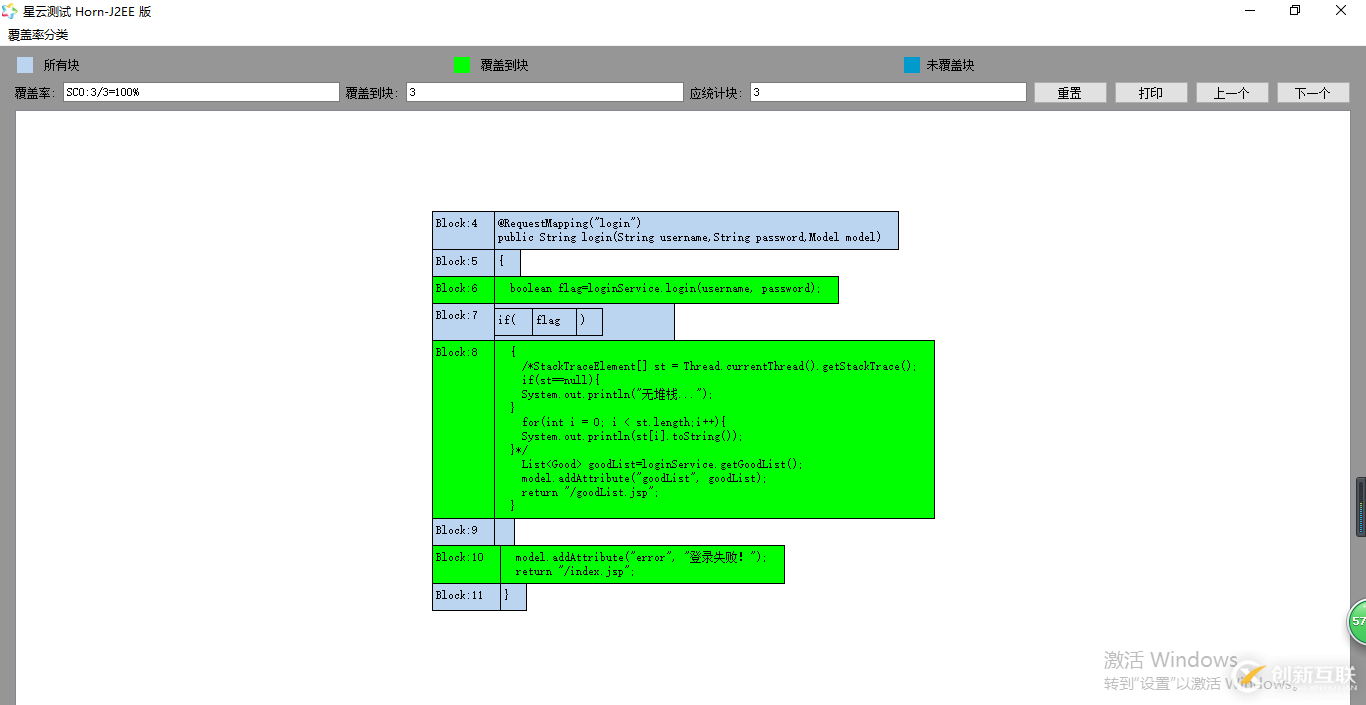1366x705 pixels.
Task: Click the 覆盖率 input field
Action: point(201,92)
